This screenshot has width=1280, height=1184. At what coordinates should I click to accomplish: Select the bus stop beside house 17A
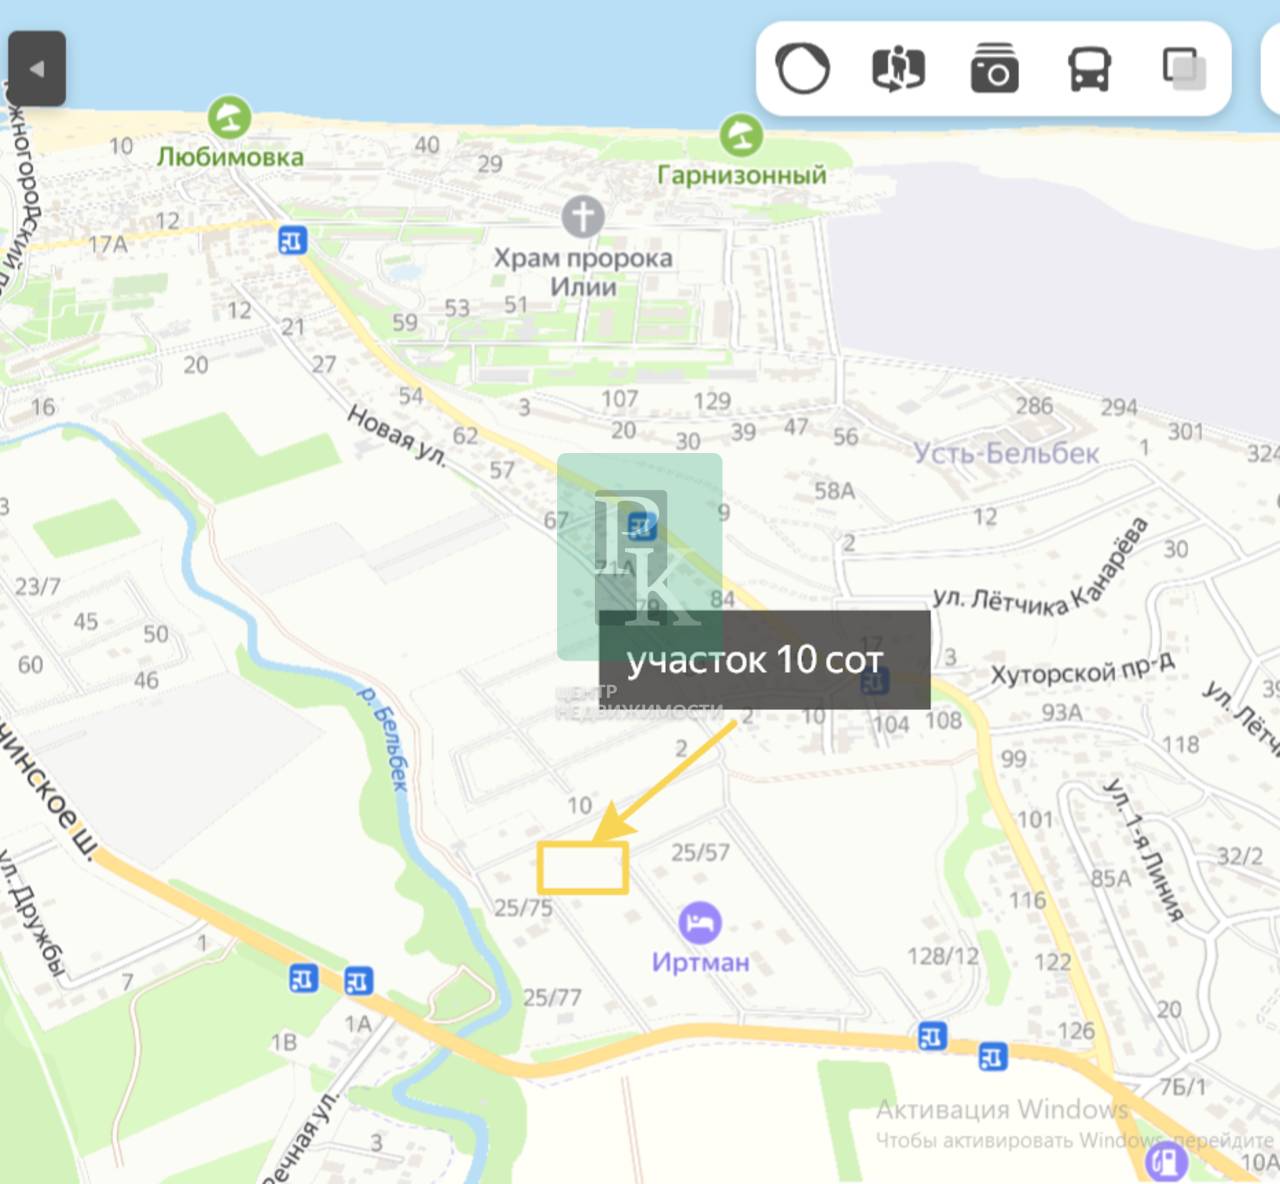(292, 241)
